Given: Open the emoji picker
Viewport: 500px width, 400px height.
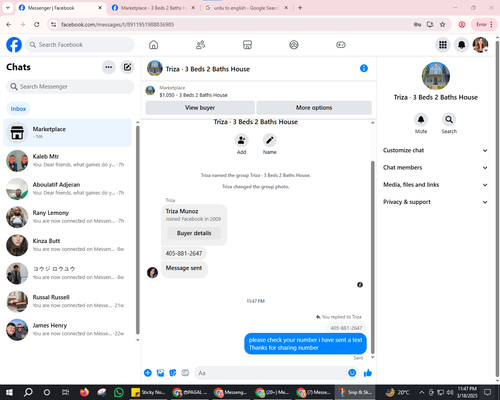Looking at the screenshot, I should click(352, 373).
